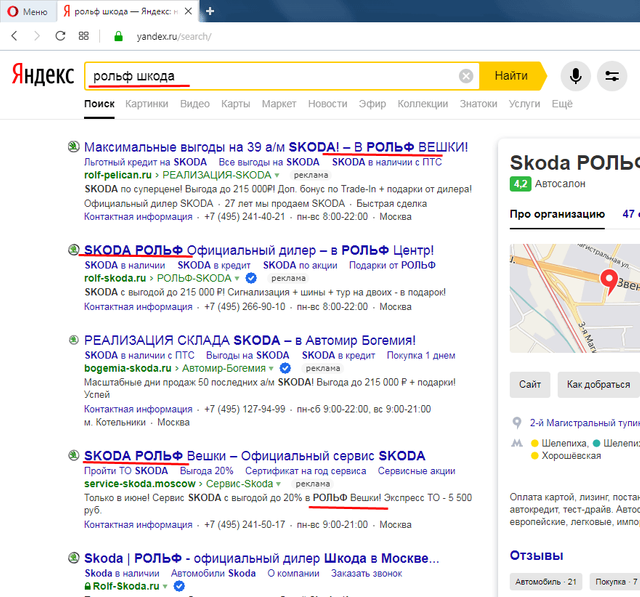640x597 pixels.
Task: Select the Поиск tab
Action: click(x=99, y=104)
